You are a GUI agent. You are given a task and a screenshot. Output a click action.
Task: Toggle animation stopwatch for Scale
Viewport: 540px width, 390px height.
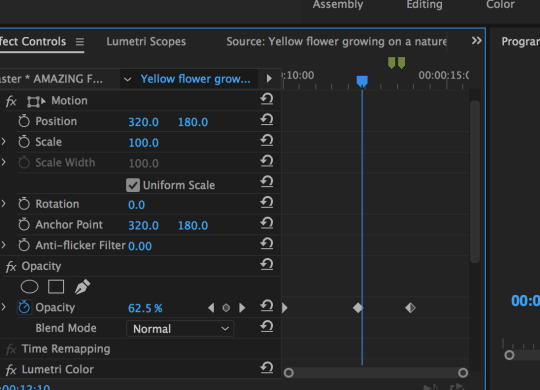[x=24, y=141]
